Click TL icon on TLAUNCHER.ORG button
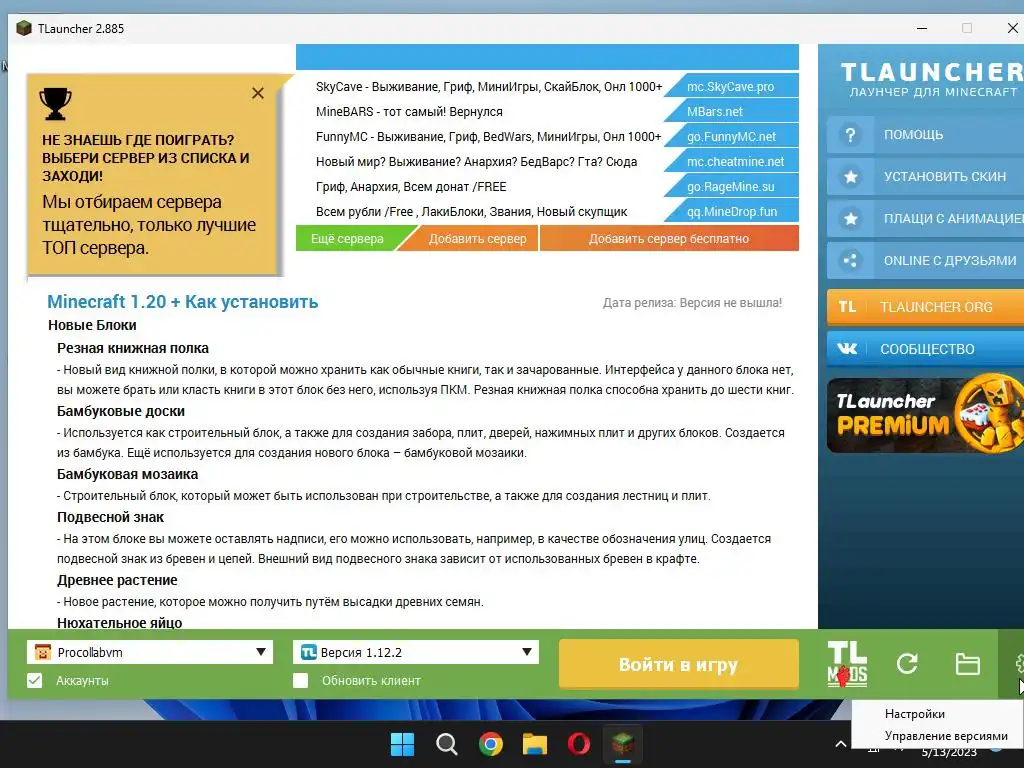1024x768 pixels. (847, 307)
